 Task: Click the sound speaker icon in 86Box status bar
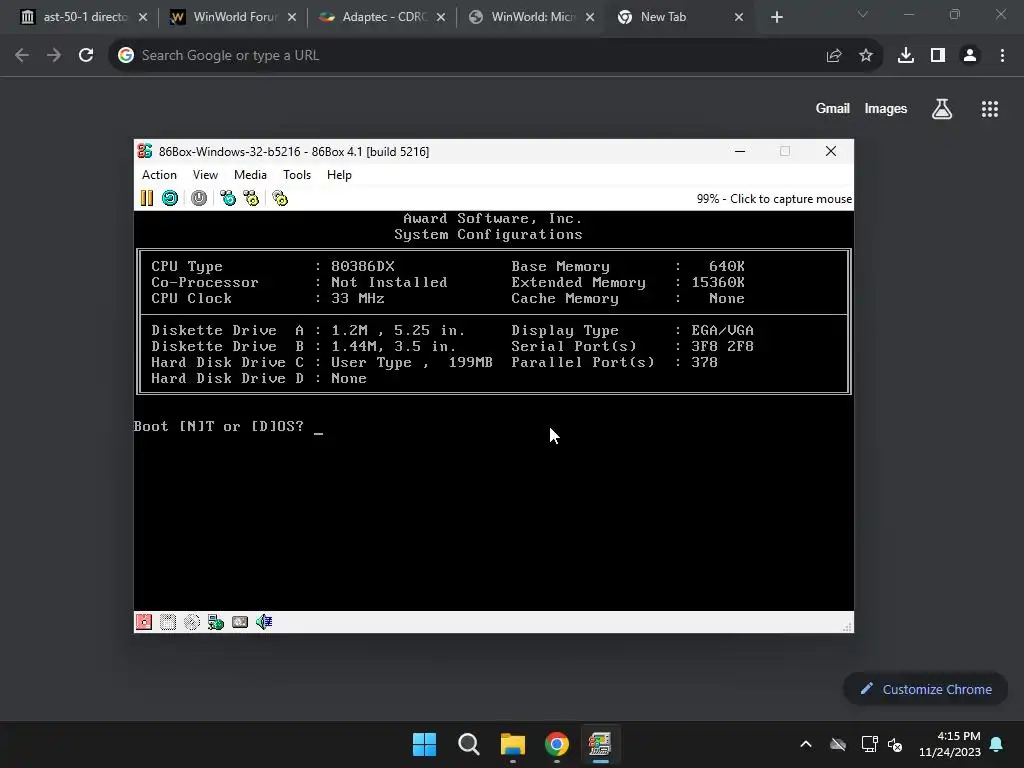(x=264, y=622)
